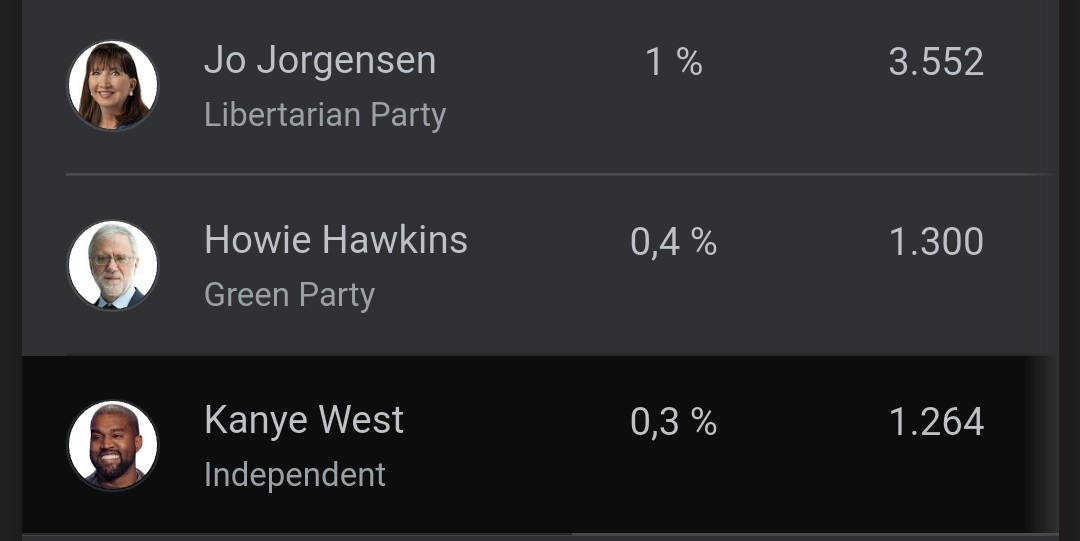Click the 3.552 vote count
This screenshot has height=541, width=1080.
tap(936, 63)
